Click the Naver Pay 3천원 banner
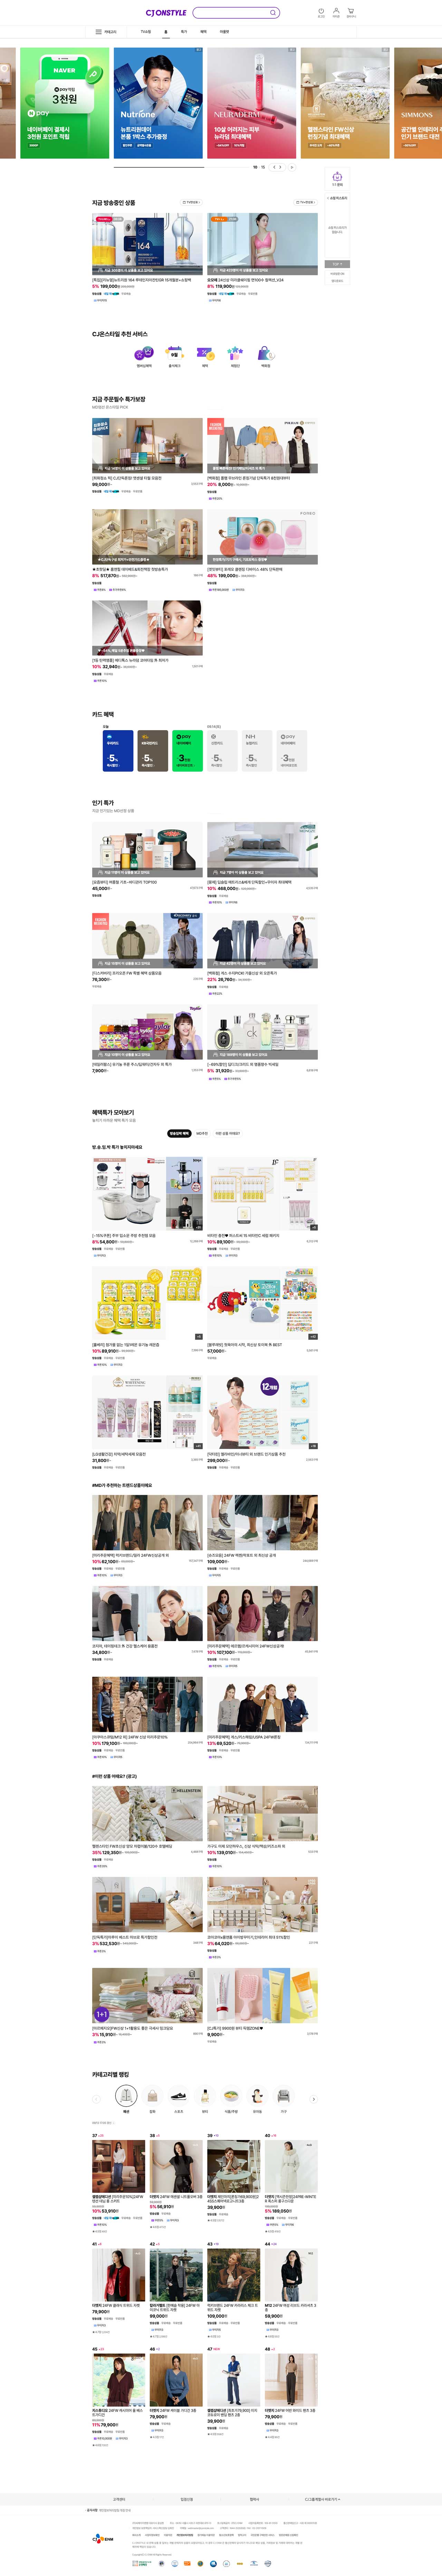Screen dimensions: 442x2576 [65, 103]
